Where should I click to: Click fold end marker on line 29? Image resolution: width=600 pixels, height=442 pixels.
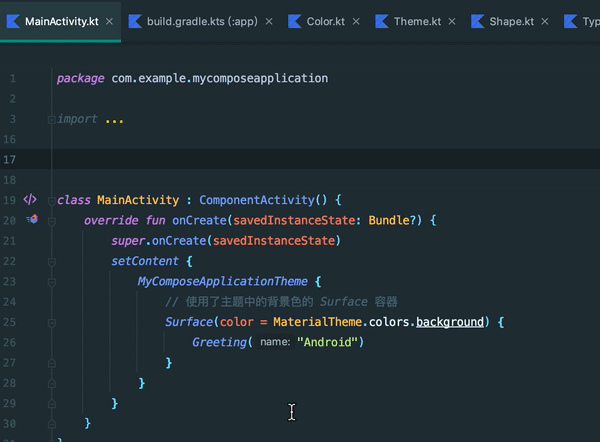(52, 404)
